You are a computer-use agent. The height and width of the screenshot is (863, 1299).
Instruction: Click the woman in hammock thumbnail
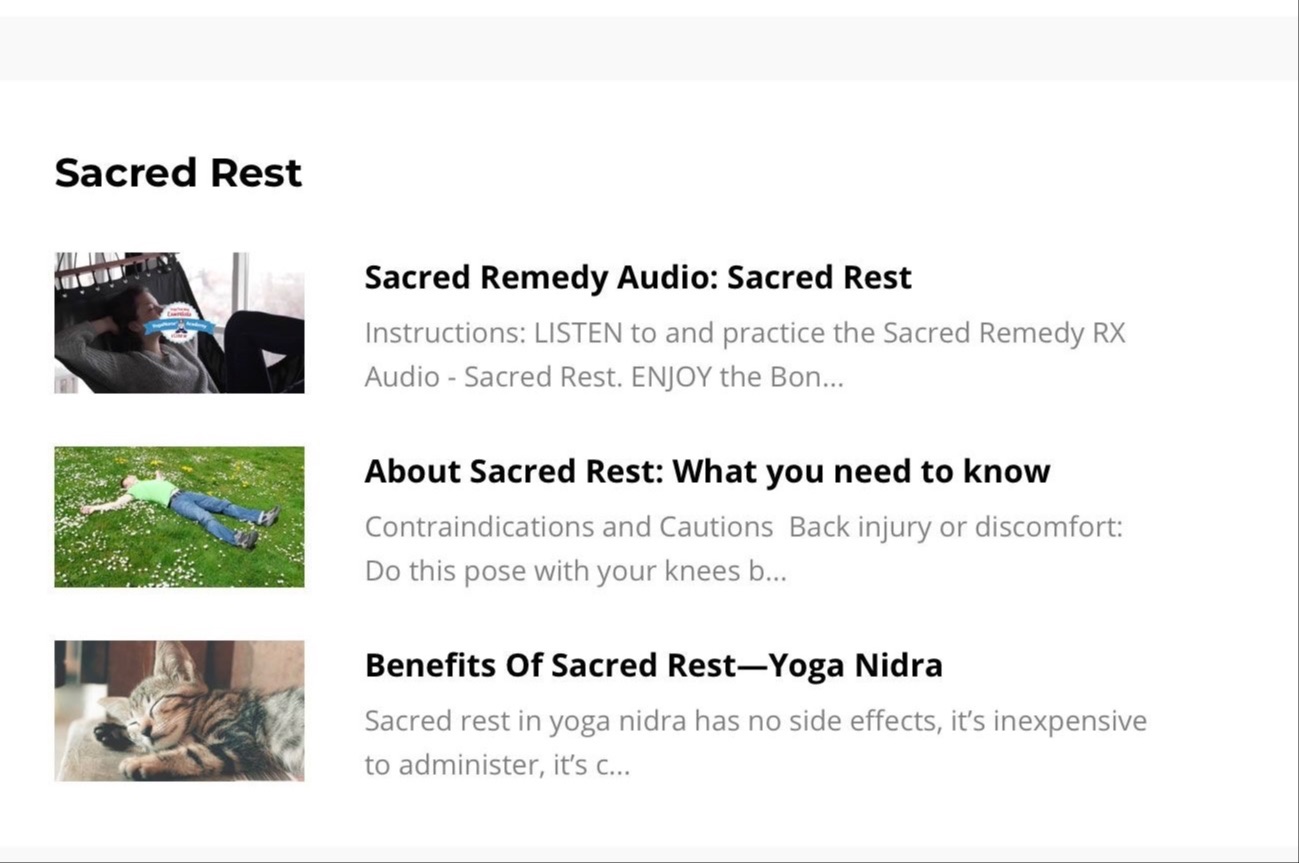click(x=179, y=322)
